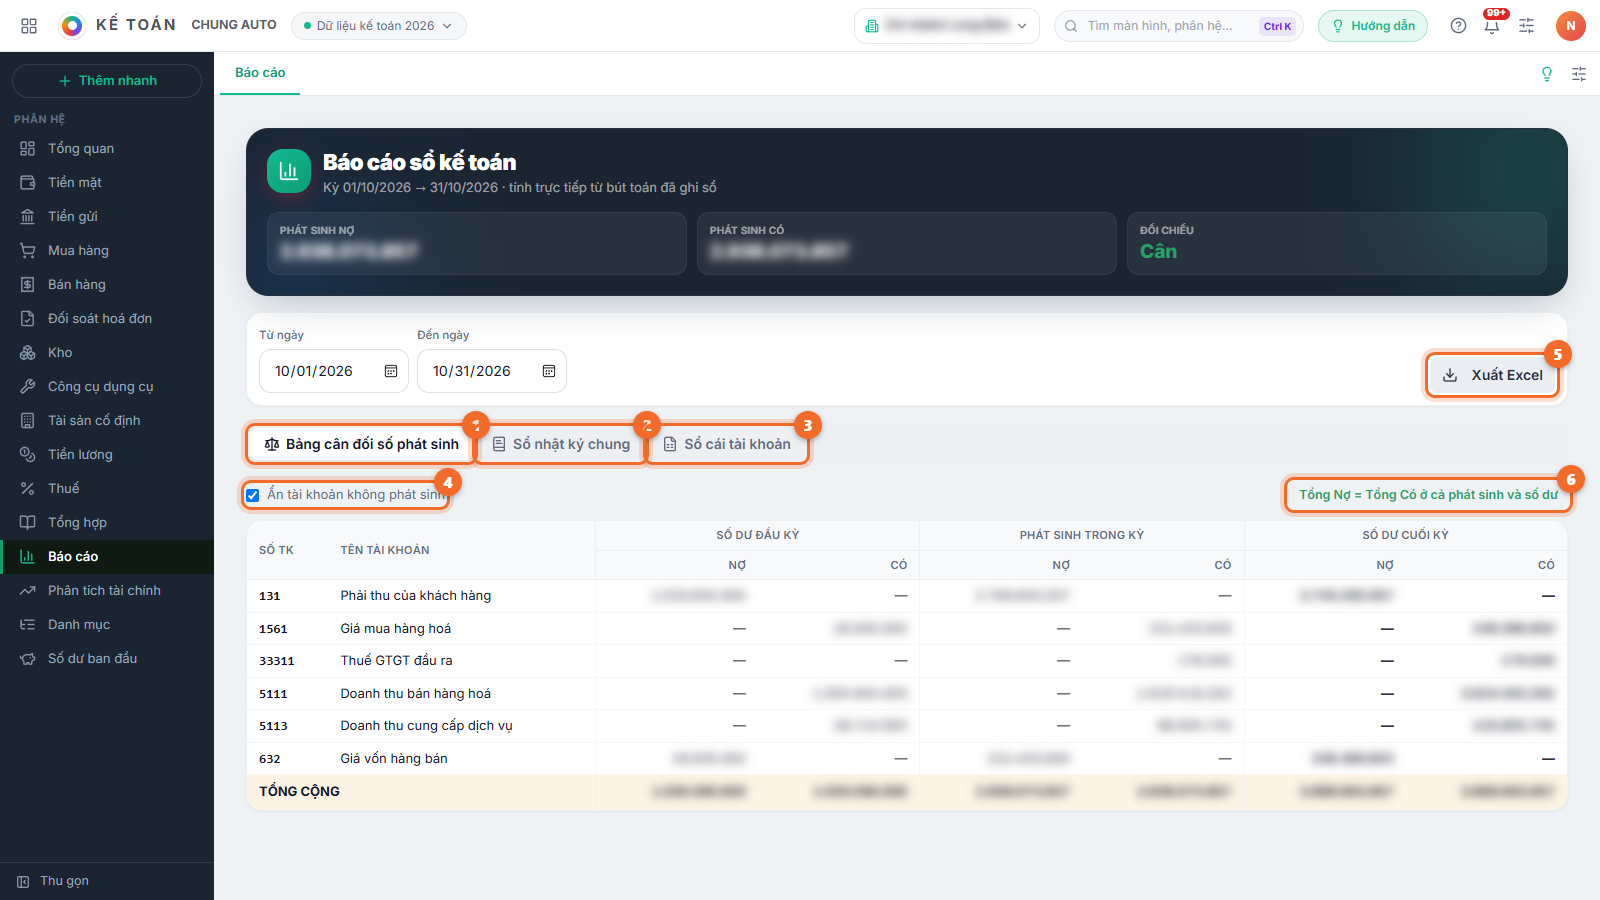Open Dữ liệu kế toán 2026 dropdown
Screen dimensions: 1600x900
378,26
